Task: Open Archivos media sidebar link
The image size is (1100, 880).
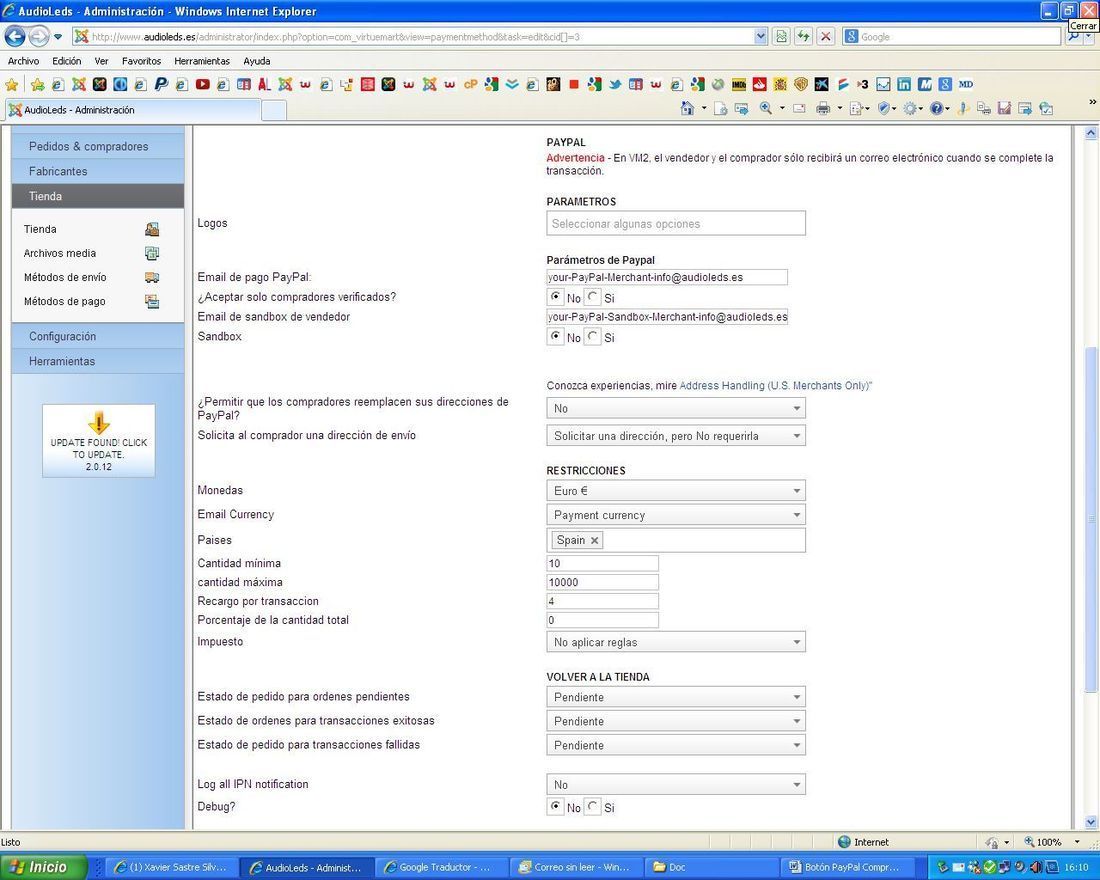Action: (x=60, y=253)
